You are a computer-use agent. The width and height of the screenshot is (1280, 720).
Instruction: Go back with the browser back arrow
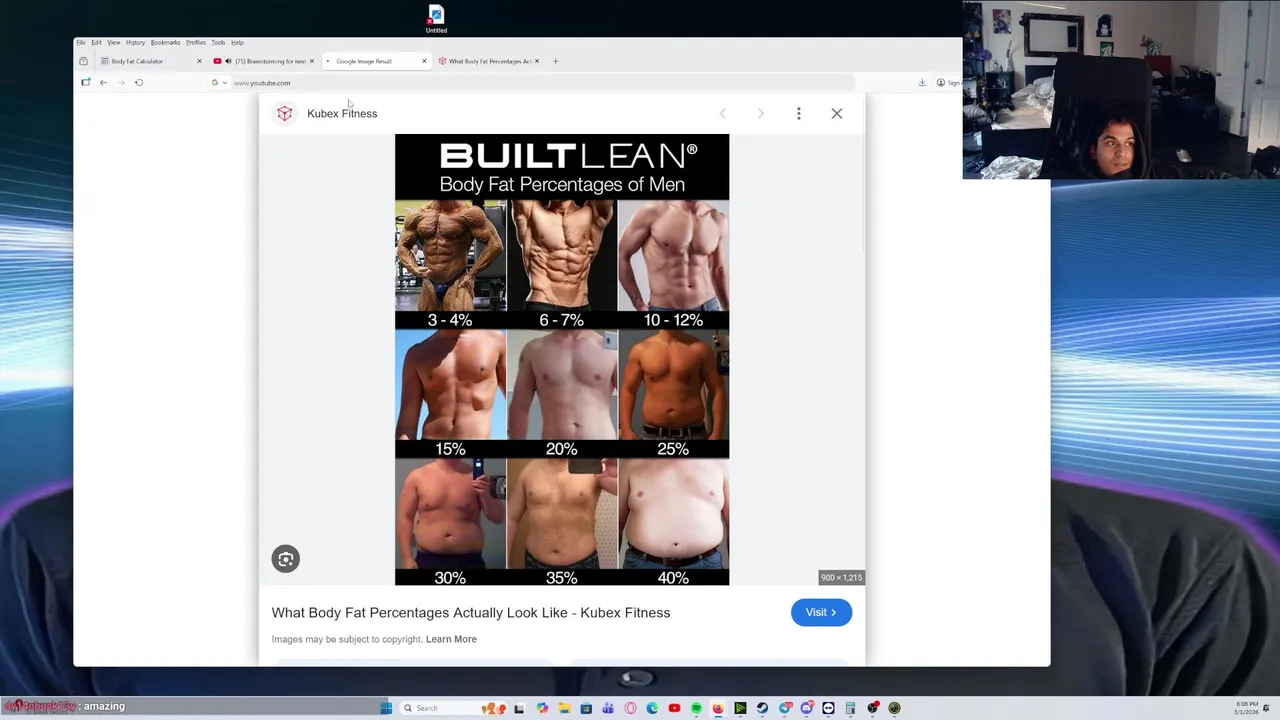click(x=103, y=82)
